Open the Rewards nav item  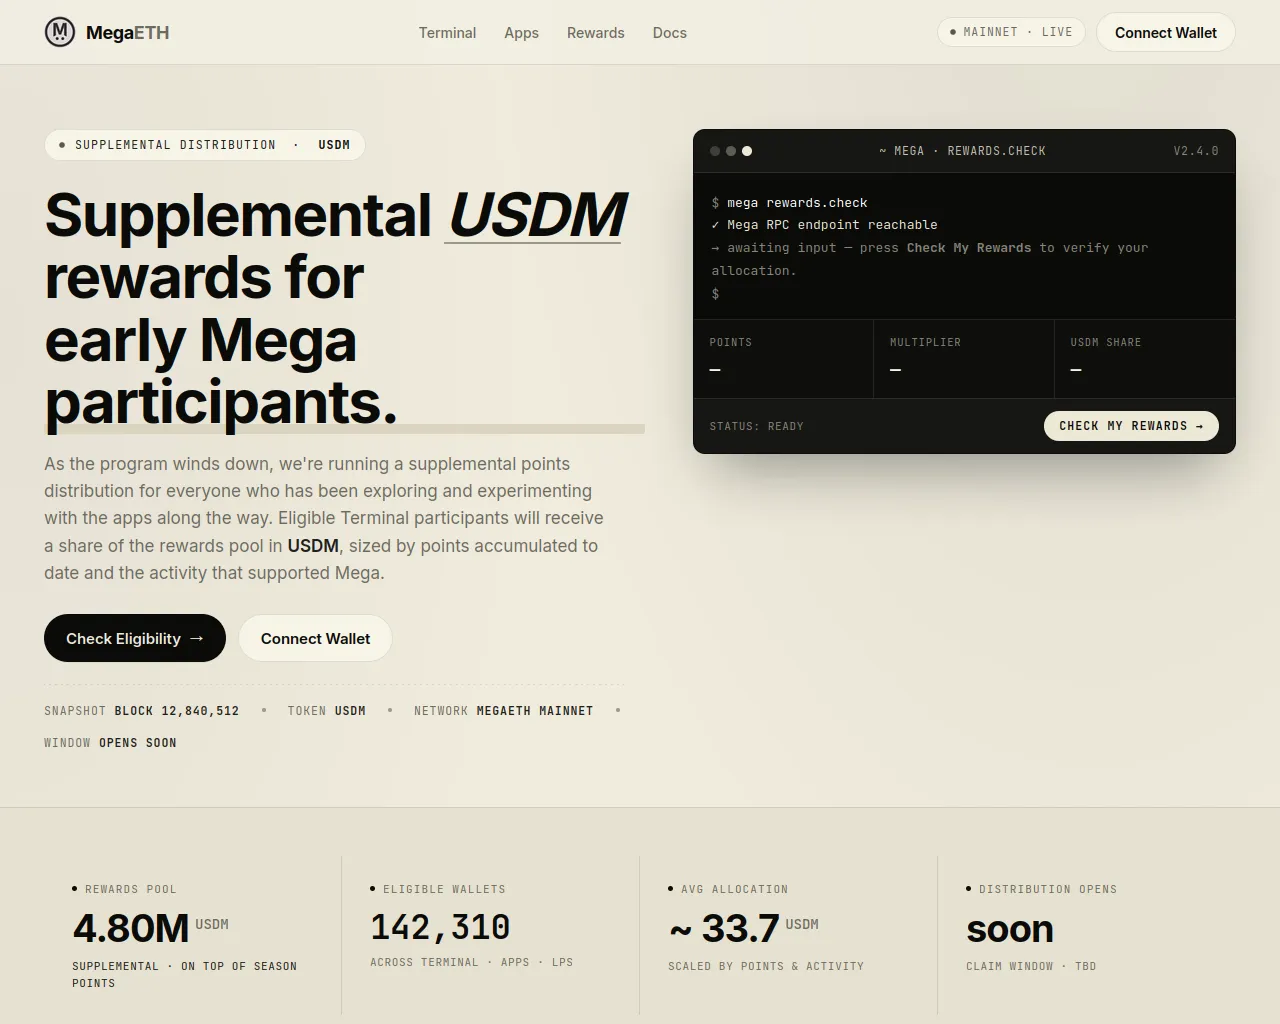click(595, 33)
